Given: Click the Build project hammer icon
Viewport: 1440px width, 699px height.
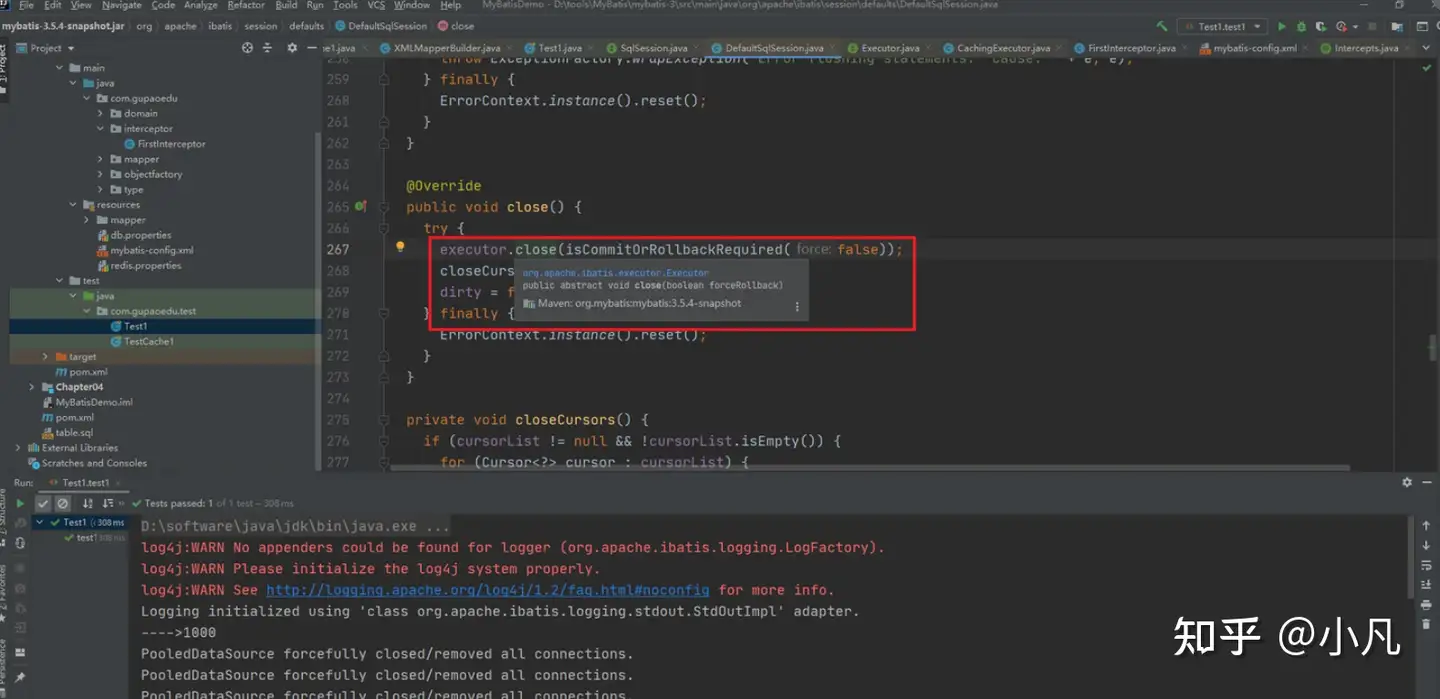Looking at the screenshot, I should [x=1162, y=27].
